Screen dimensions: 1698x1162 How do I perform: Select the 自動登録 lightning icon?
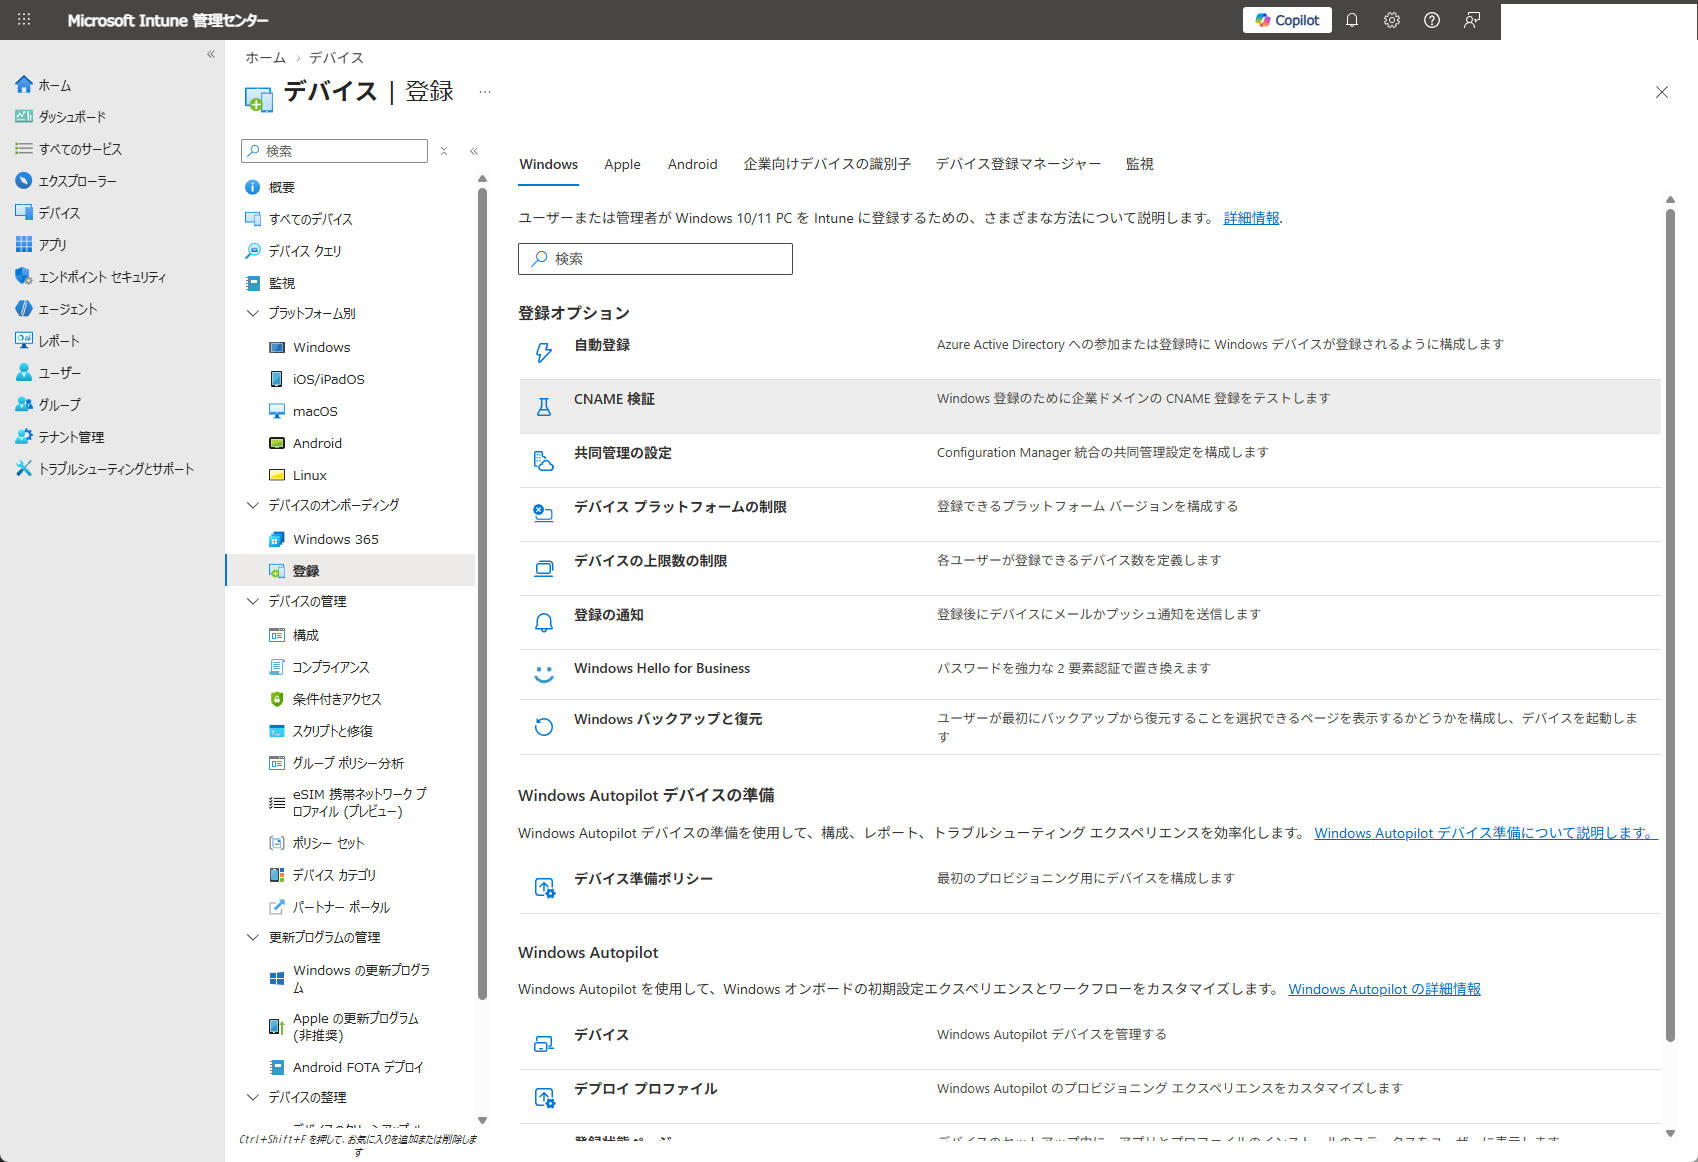coord(543,352)
